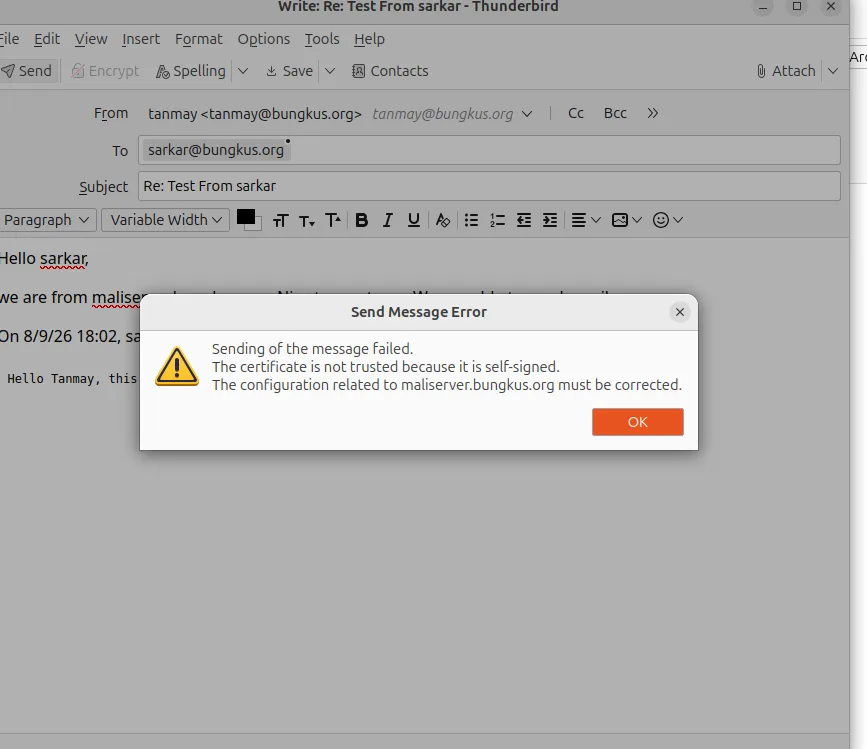Open the Tools menu
This screenshot has width=867, height=749.
click(322, 39)
